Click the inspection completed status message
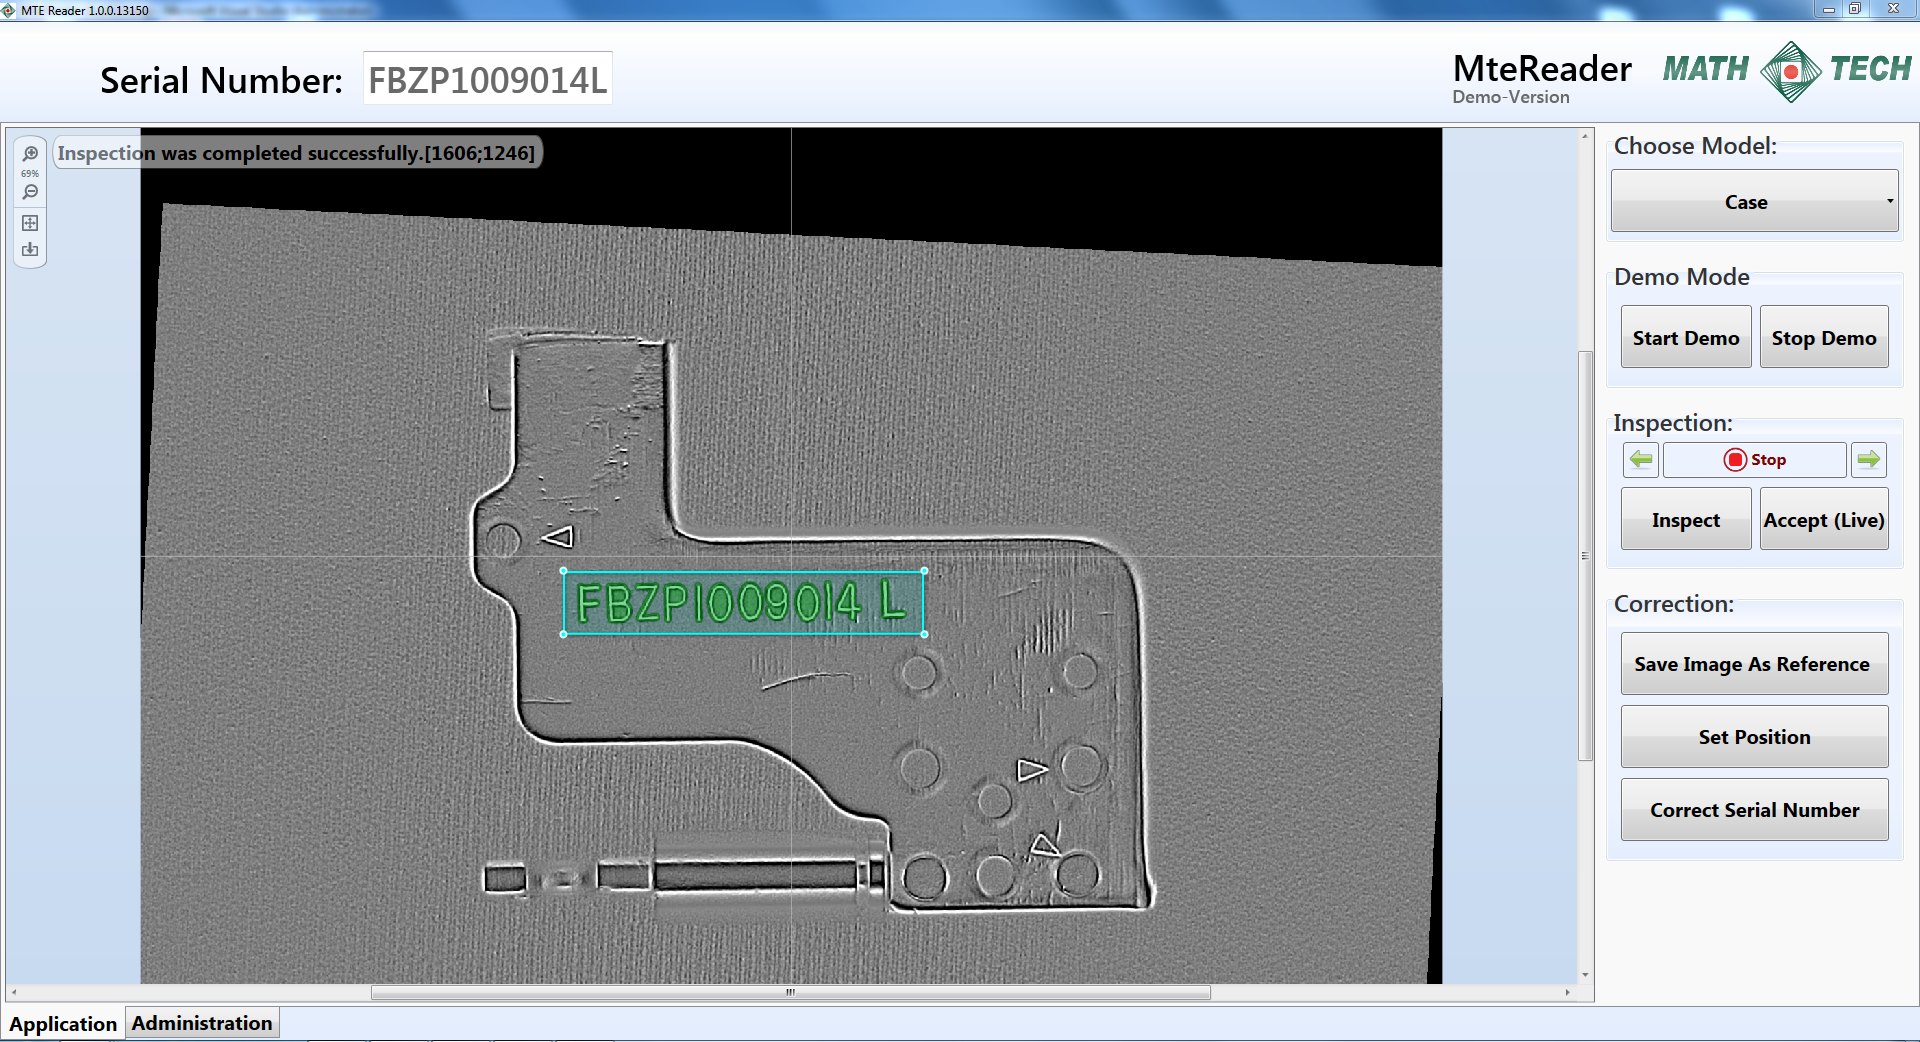1920x1042 pixels. pos(296,153)
